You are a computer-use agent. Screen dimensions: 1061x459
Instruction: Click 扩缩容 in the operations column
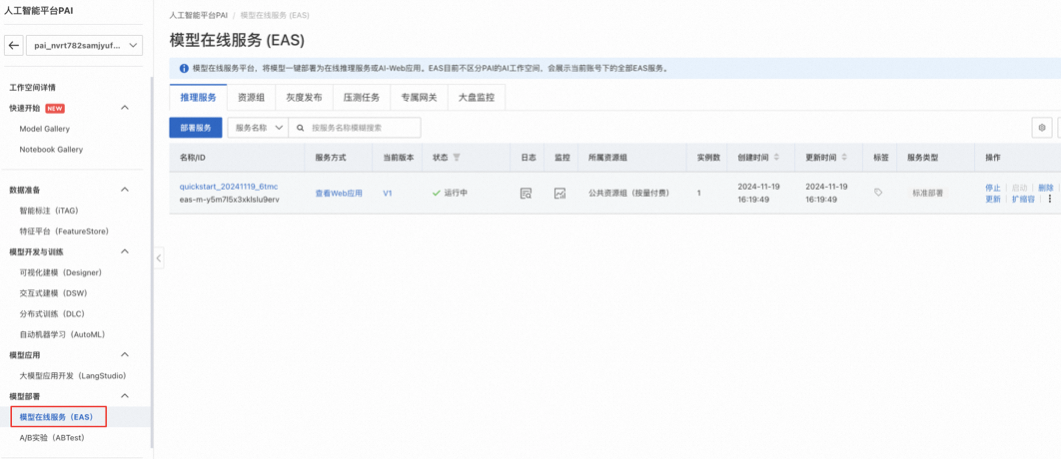tap(1023, 199)
